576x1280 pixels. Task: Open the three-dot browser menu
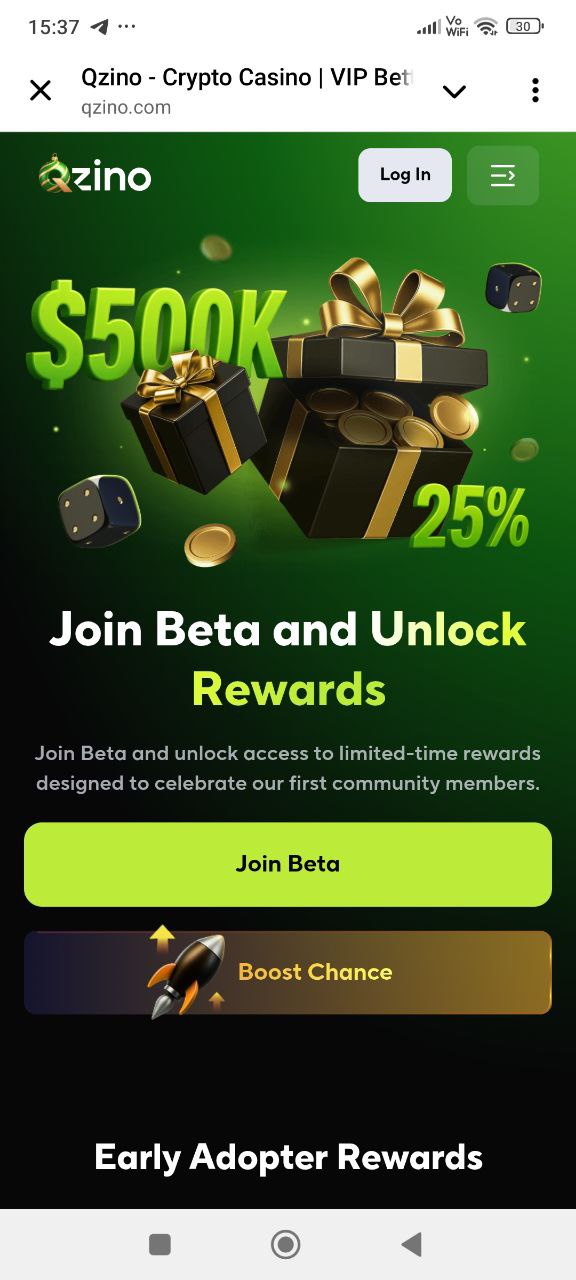[x=535, y=90]
